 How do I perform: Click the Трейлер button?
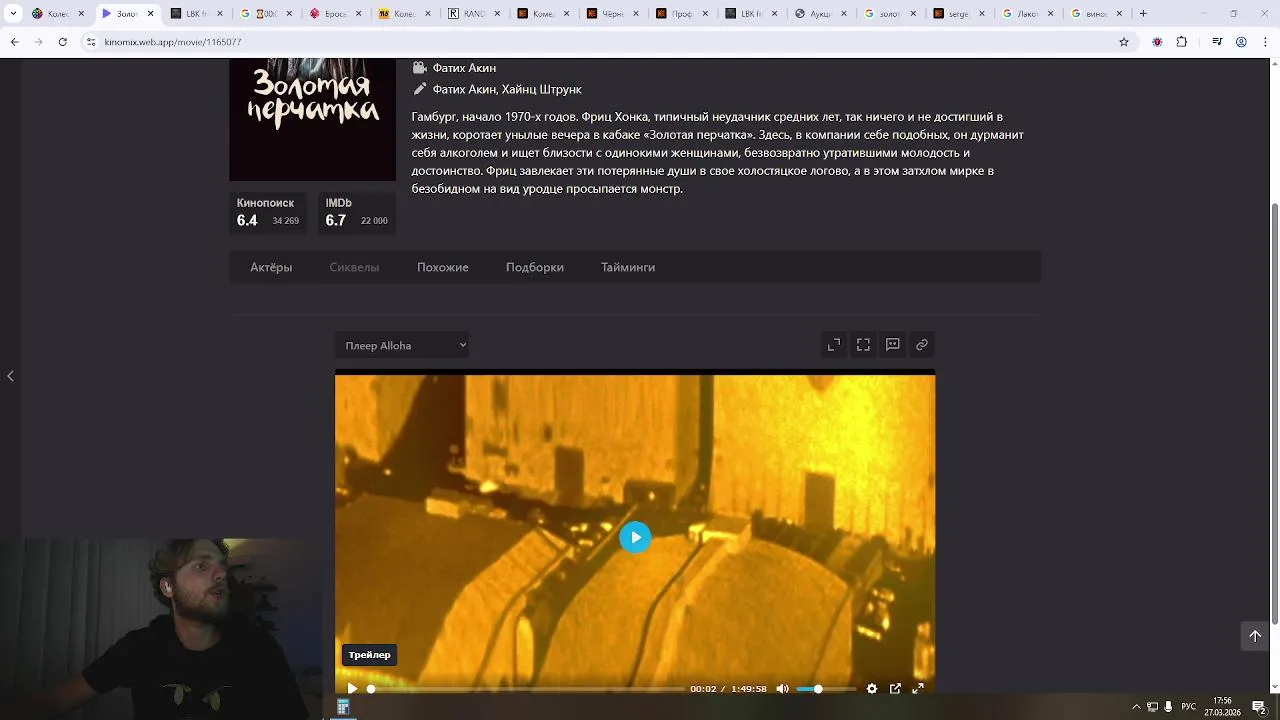[x=370, y=655]
